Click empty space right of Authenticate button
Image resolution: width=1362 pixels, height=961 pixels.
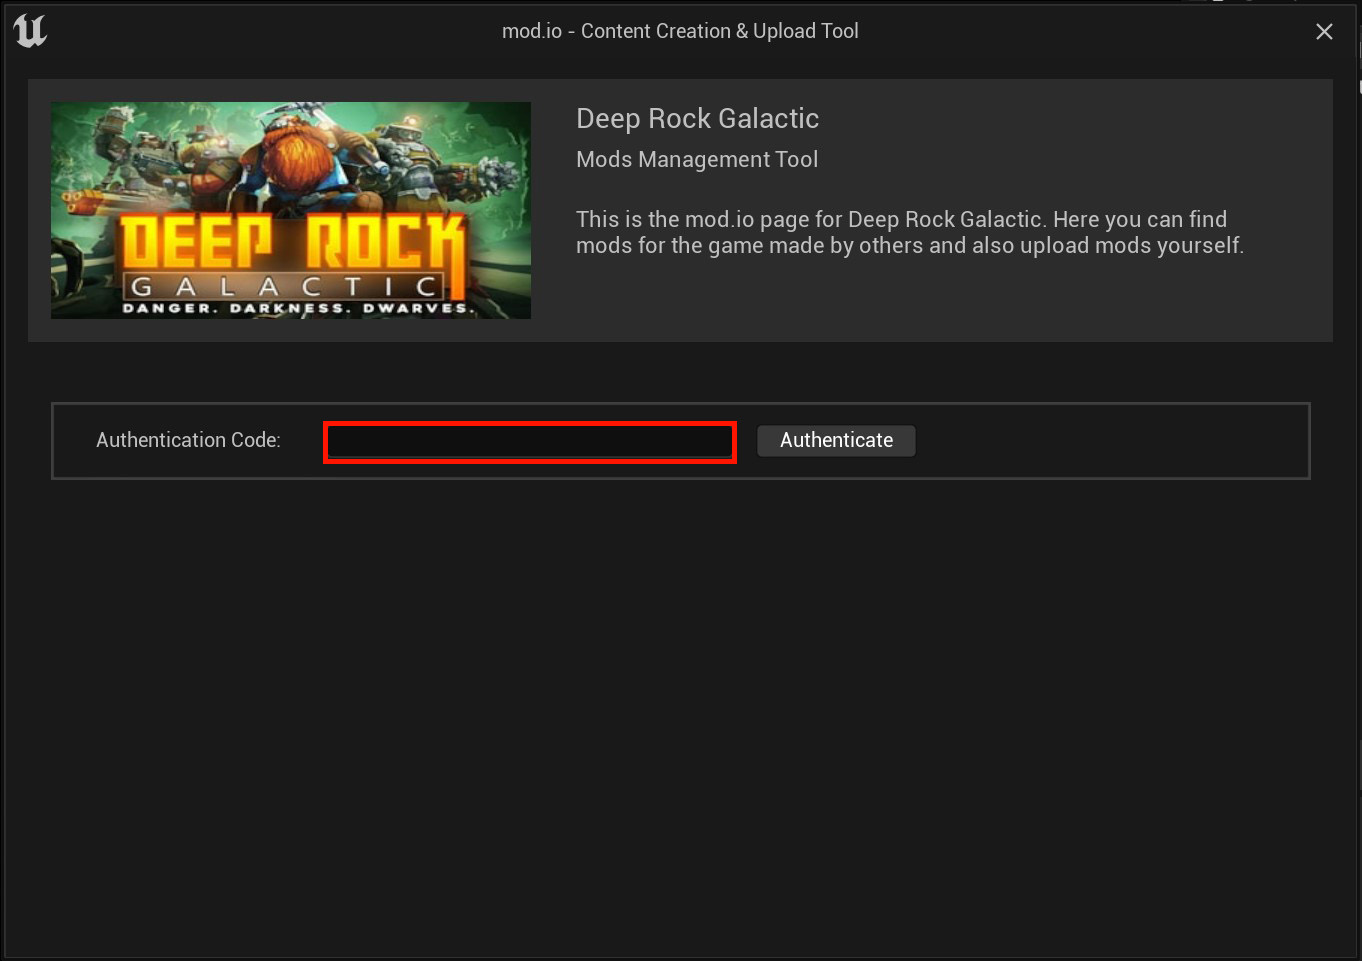tap(1110, 441)
